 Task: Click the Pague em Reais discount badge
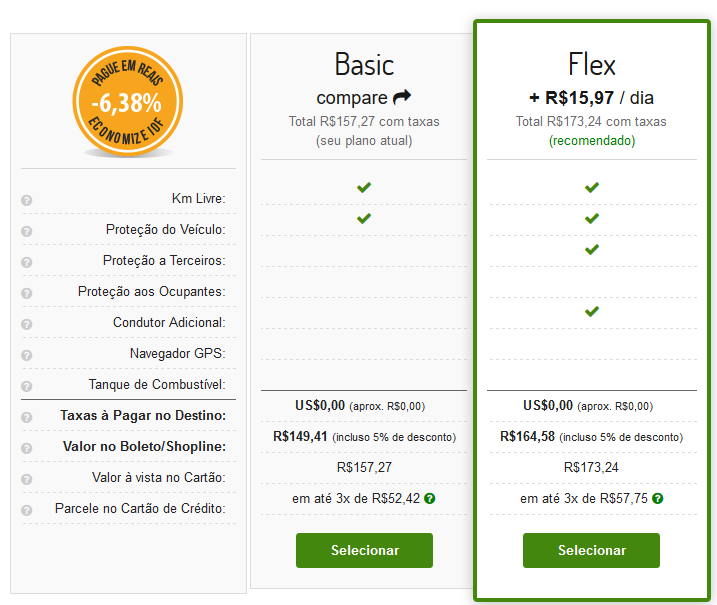128,102
